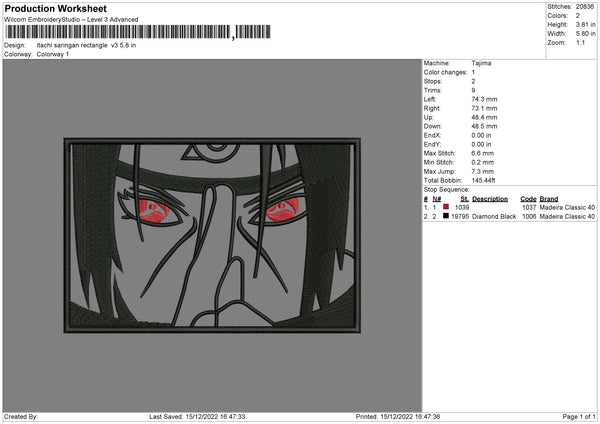Click stitch count 19795 in stop sequence
Viewport: 600px width, 424px height.
pyautogui.click(x=460, y=217)
